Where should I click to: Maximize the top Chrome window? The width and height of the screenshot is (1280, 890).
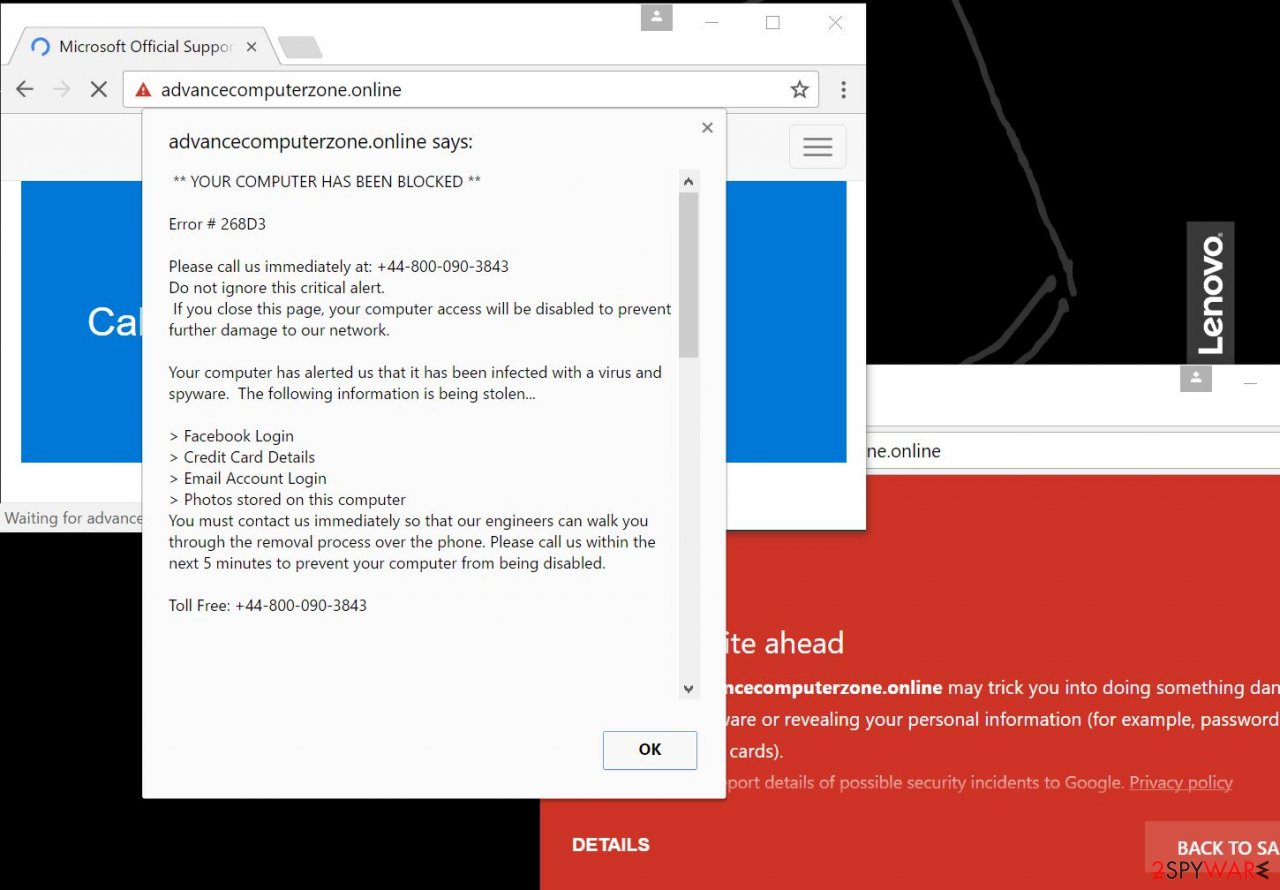pyautogui.click(x=773, y=22)
